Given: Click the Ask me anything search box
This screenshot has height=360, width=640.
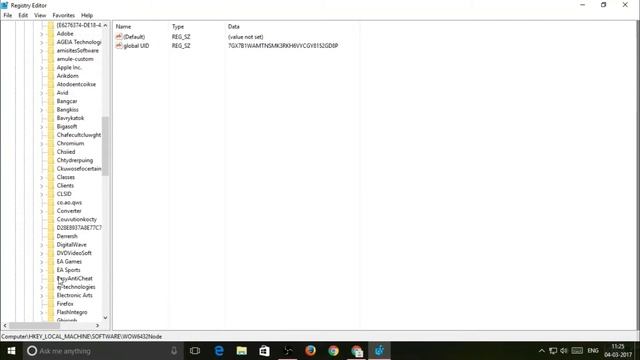Looking at the screenshot, I should (x=104, y=351).
